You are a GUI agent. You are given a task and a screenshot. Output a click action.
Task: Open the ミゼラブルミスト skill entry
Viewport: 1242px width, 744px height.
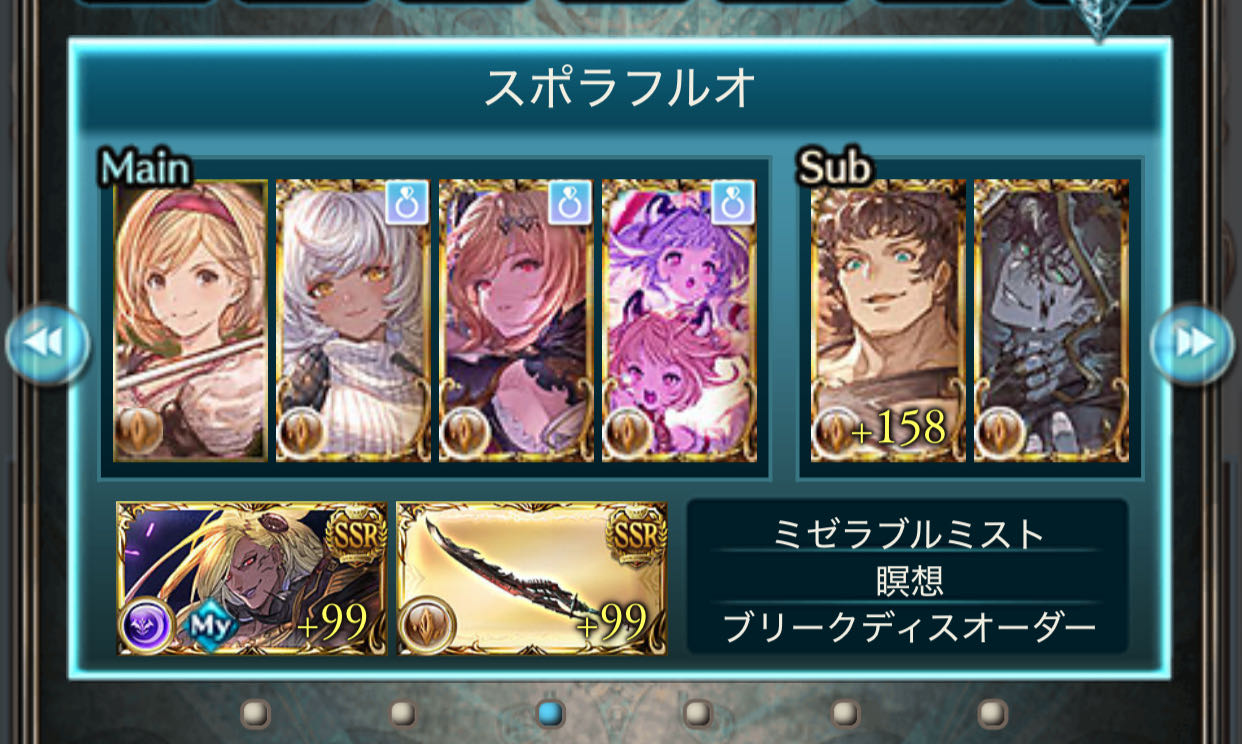tap(908, 534)
